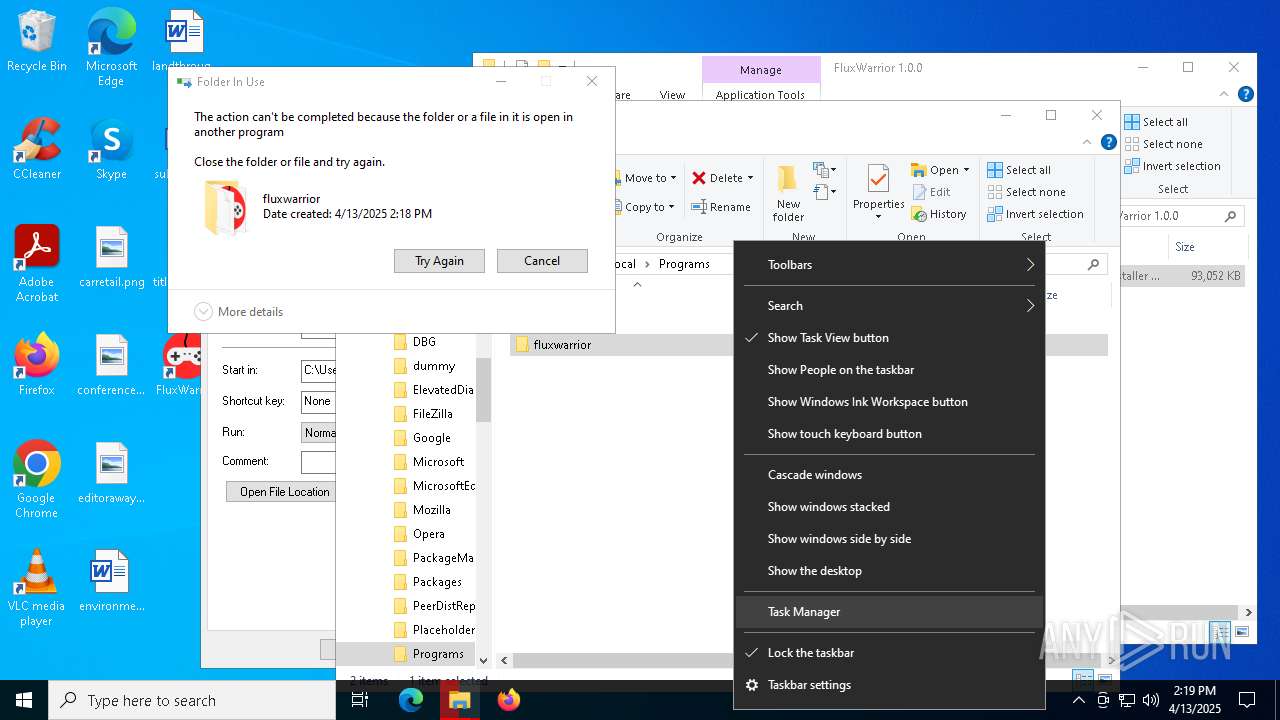Enable Show touch keyboard button
Image resolution: width=1280 pixels, height=720 pixels.
pos(889,434)
